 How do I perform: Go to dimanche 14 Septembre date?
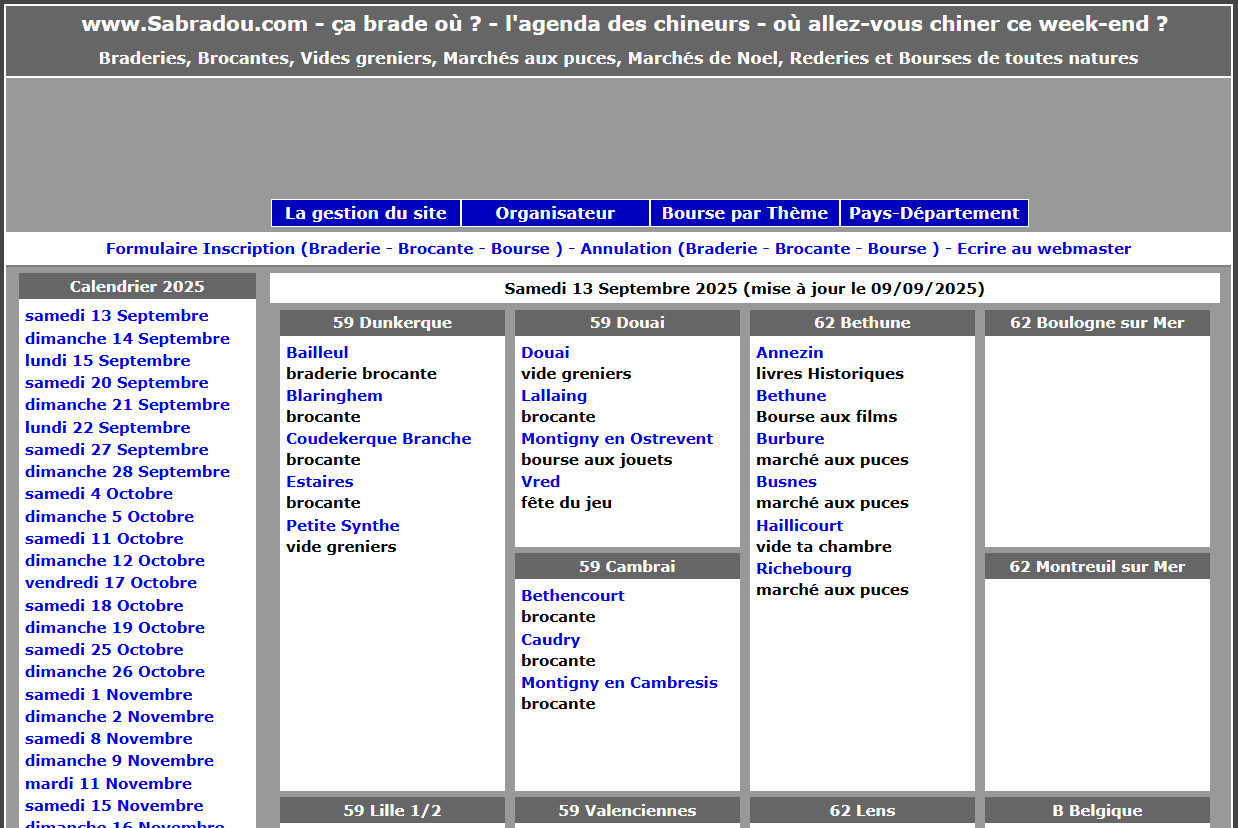(x=127, y=339)
